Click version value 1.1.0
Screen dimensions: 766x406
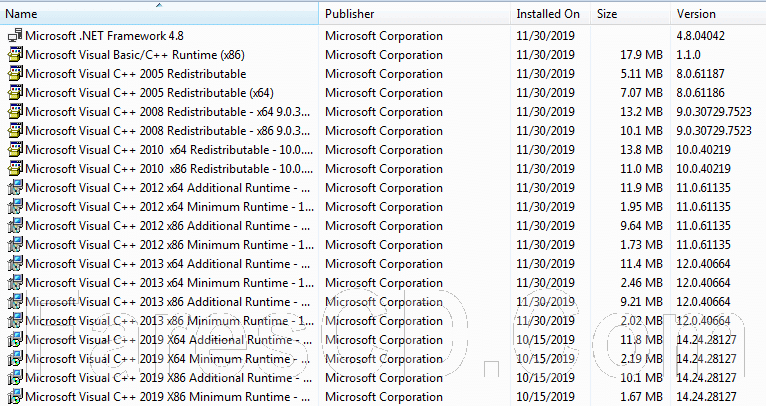688,55
